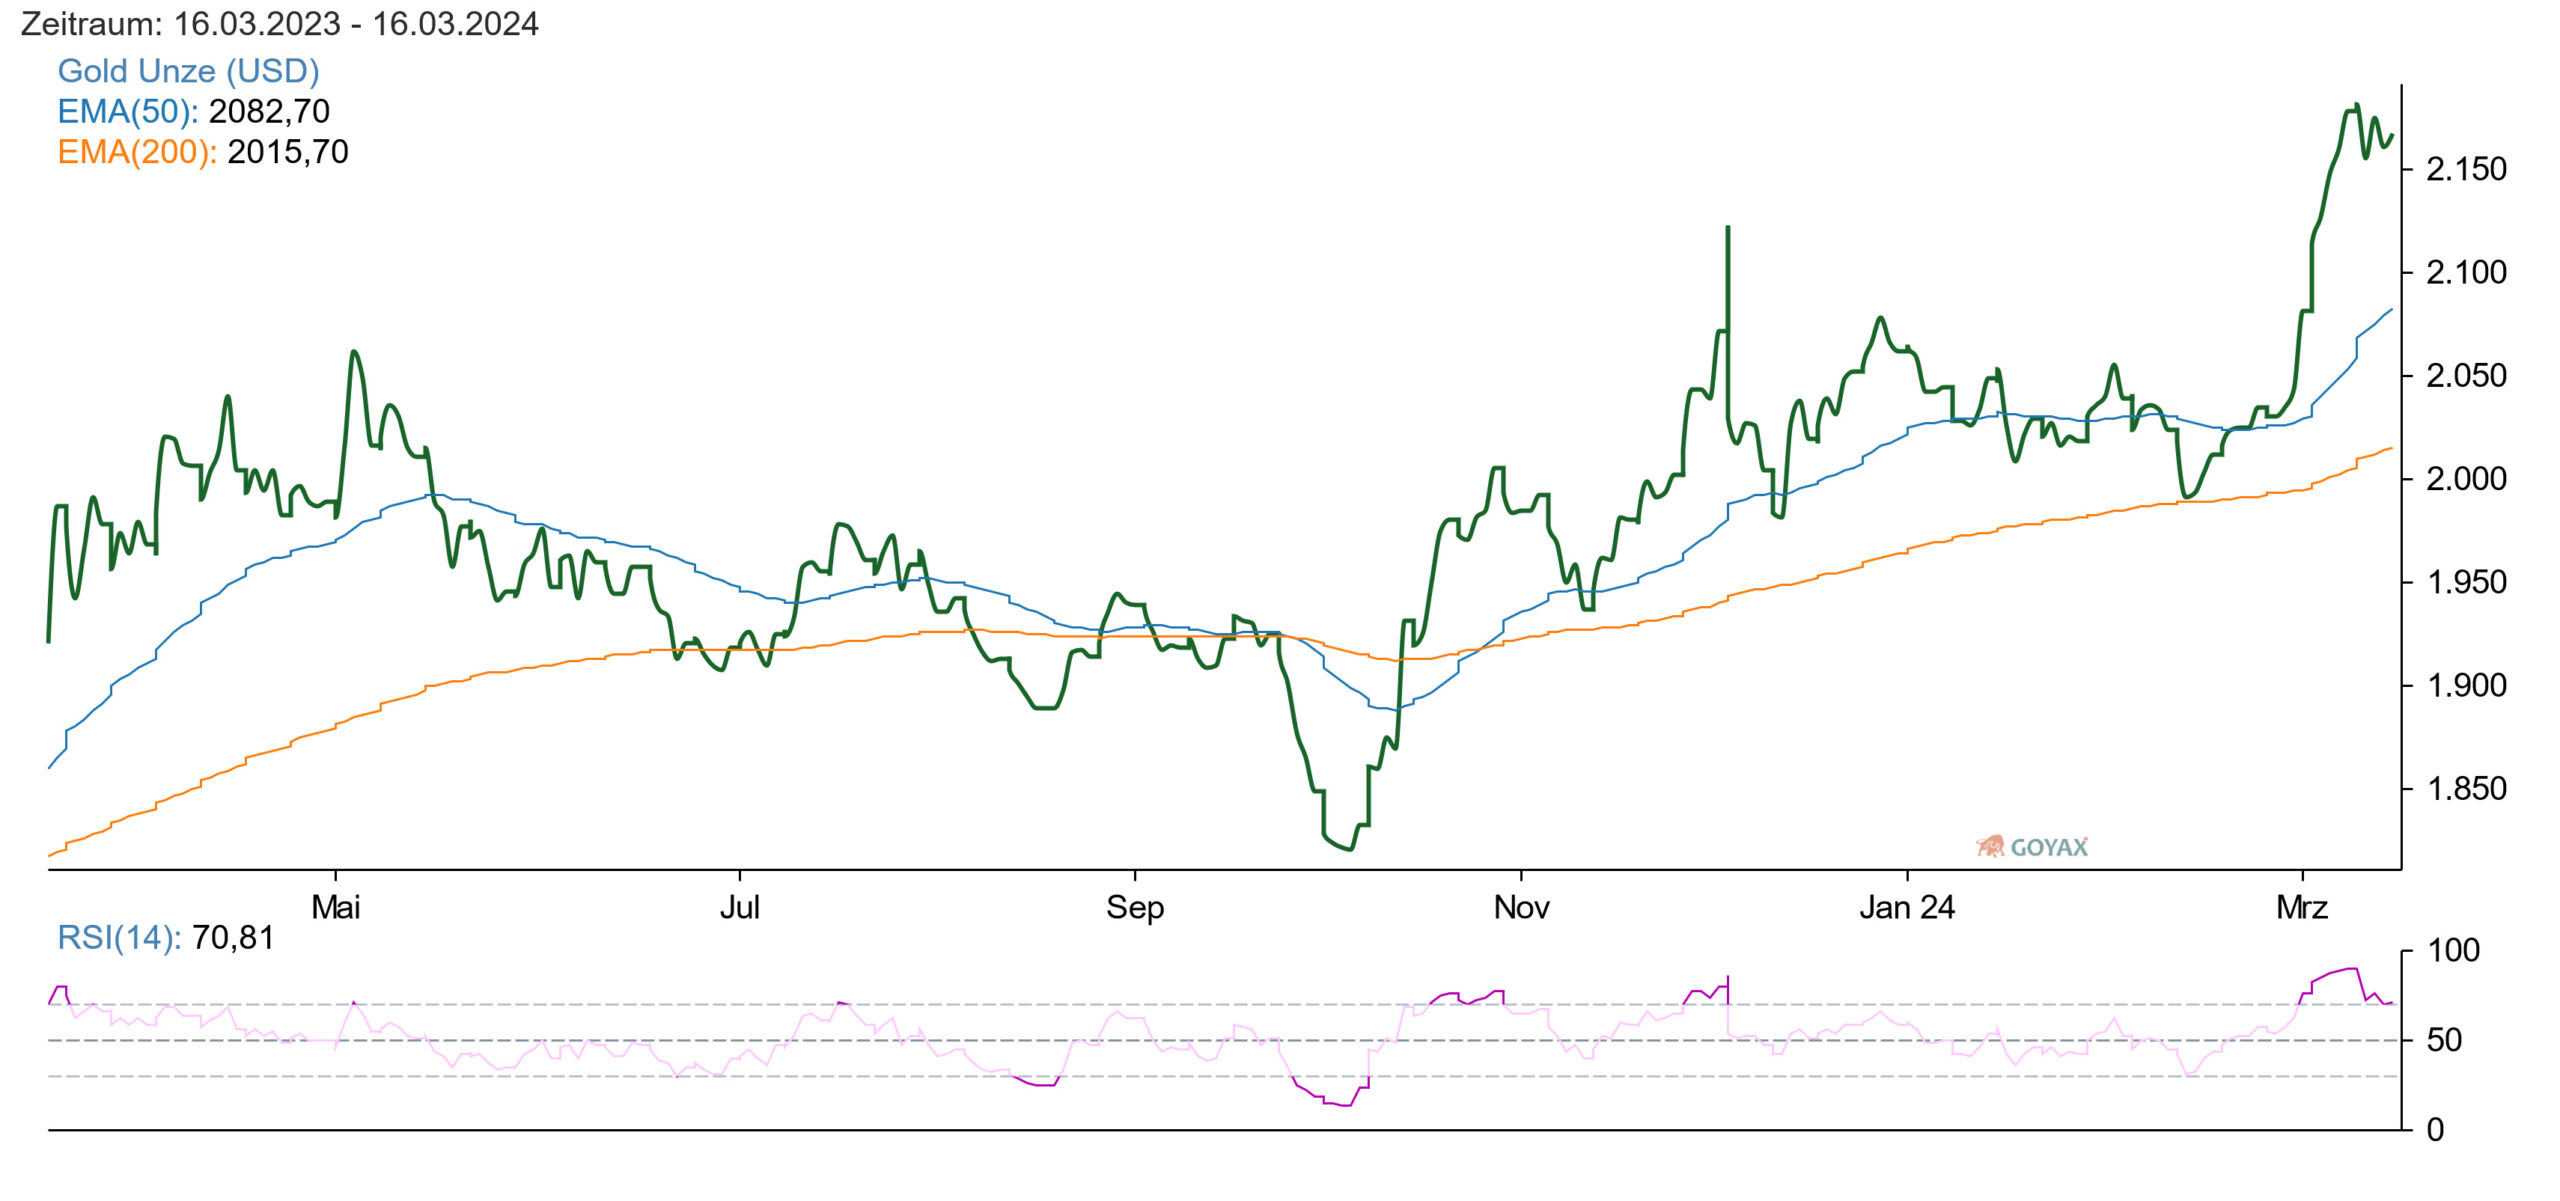Click the Mrz x-axis label
This screenshot has width=2560, height=1201.
coord(2302,908)
